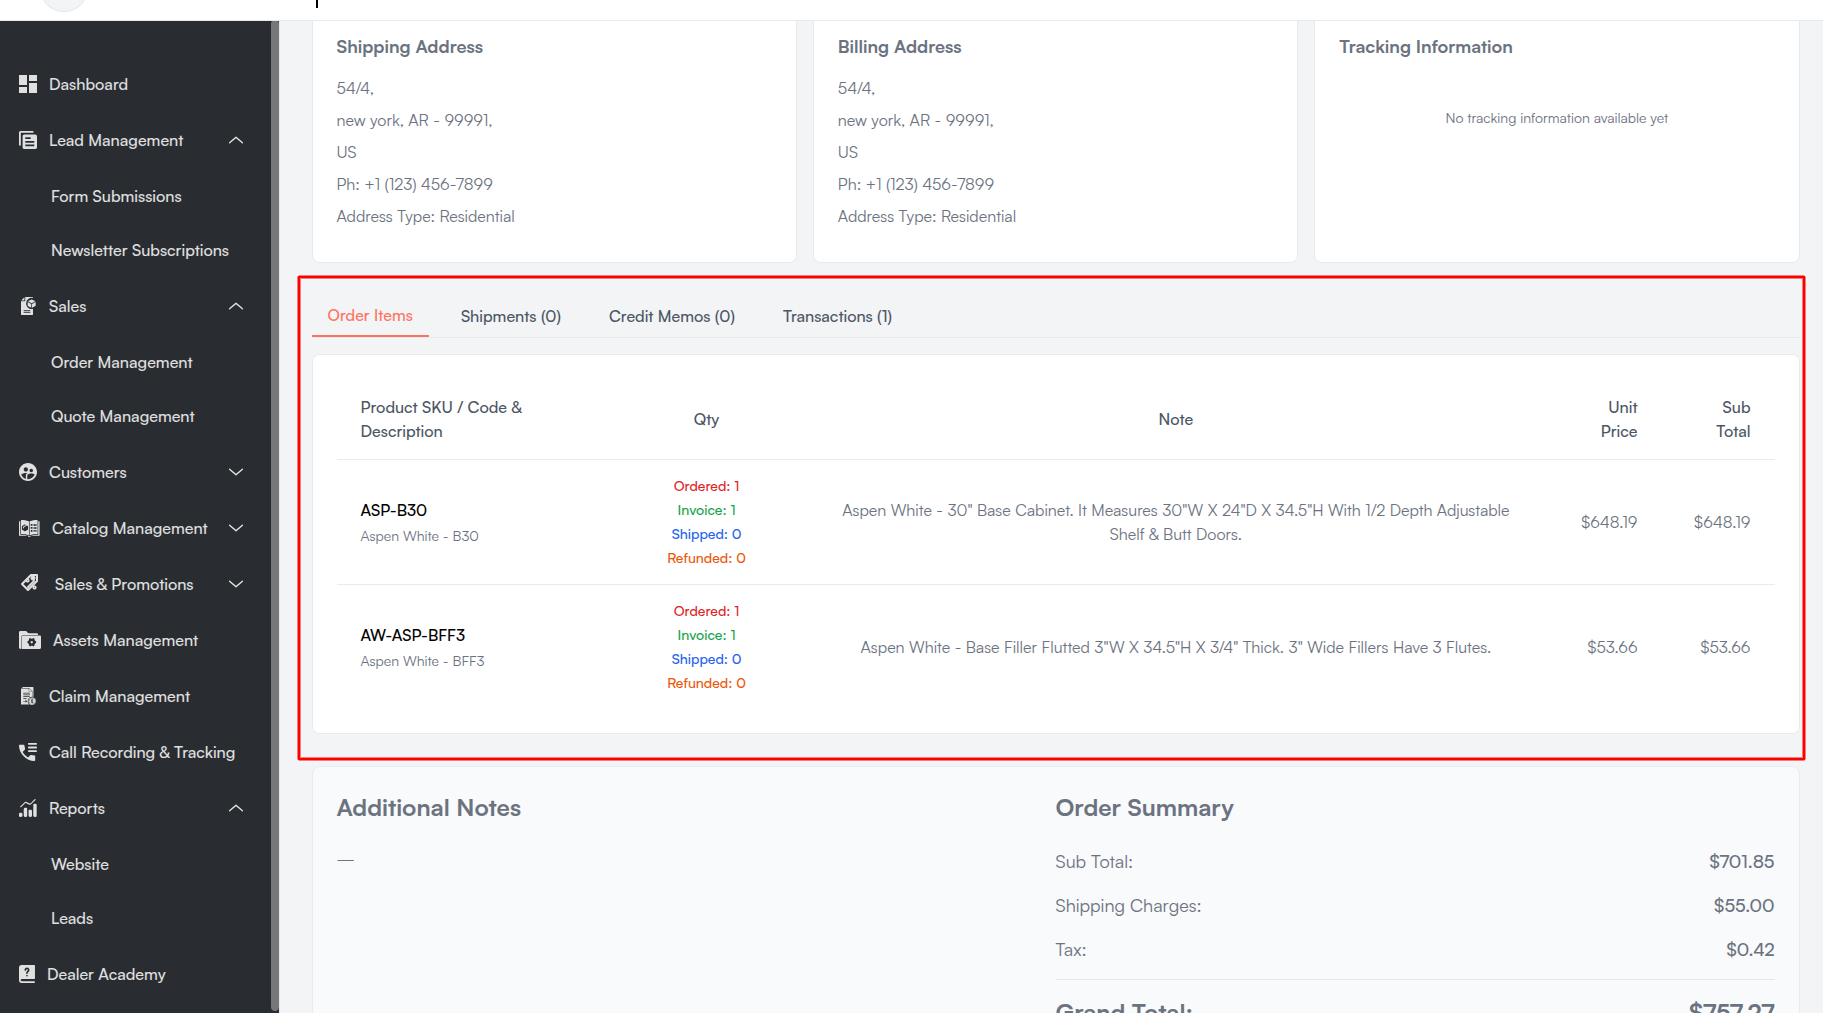
Task: Click the $648.19 unit price
Action: pyautogui.click(x=1609, y=522)
